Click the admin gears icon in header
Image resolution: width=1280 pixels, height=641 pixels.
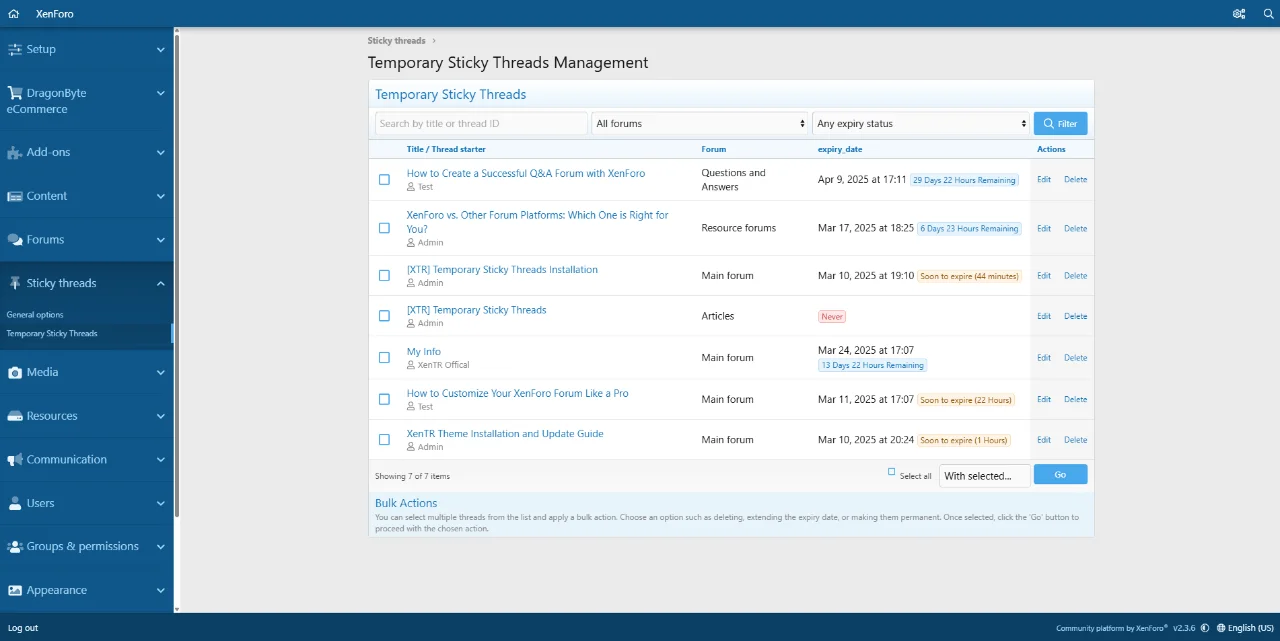pyautogui.click(x=1239, y=14)
